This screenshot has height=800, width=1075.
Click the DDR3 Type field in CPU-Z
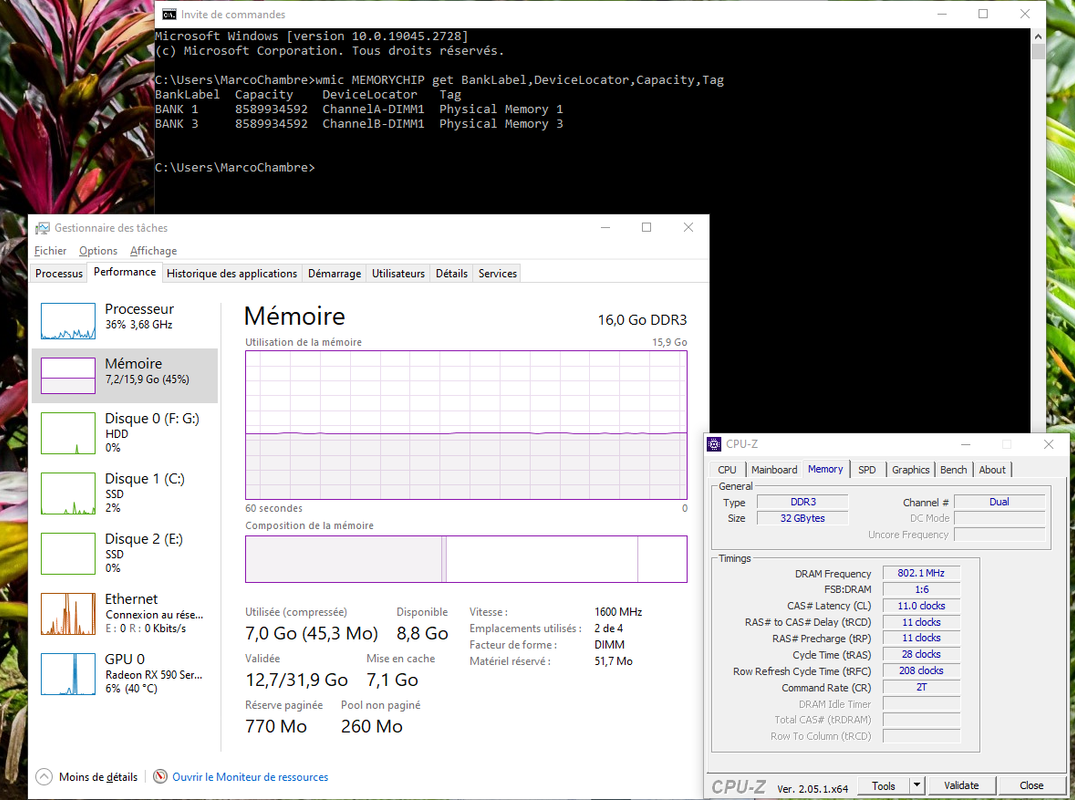[x=802, y=502]
